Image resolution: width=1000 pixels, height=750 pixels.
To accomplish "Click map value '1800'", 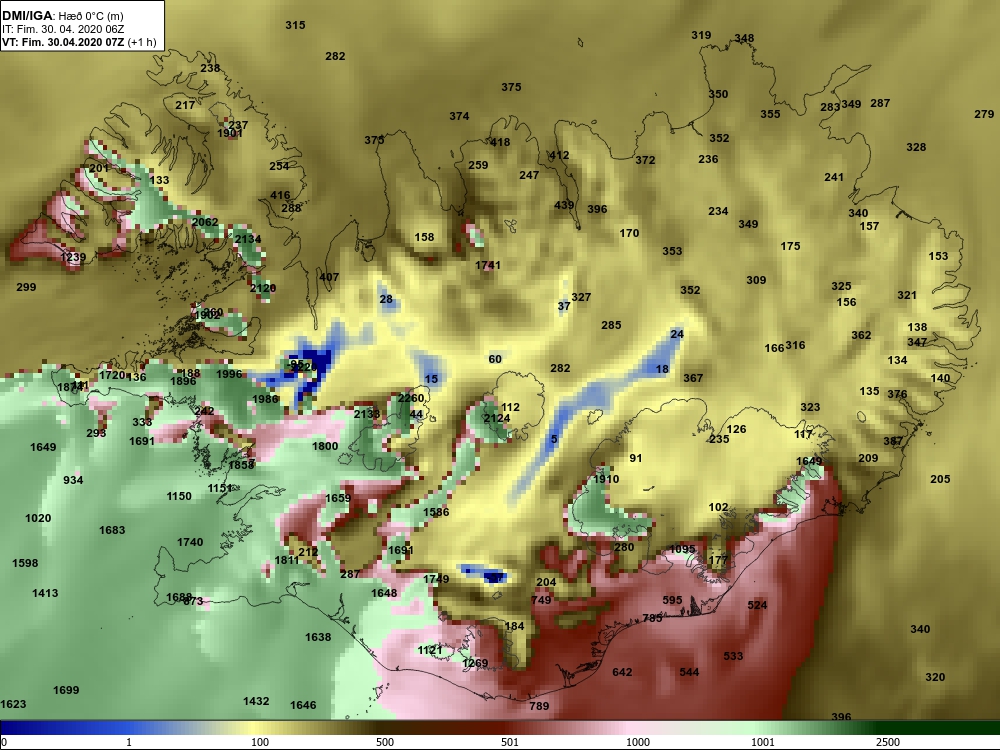I will (325, 446).
